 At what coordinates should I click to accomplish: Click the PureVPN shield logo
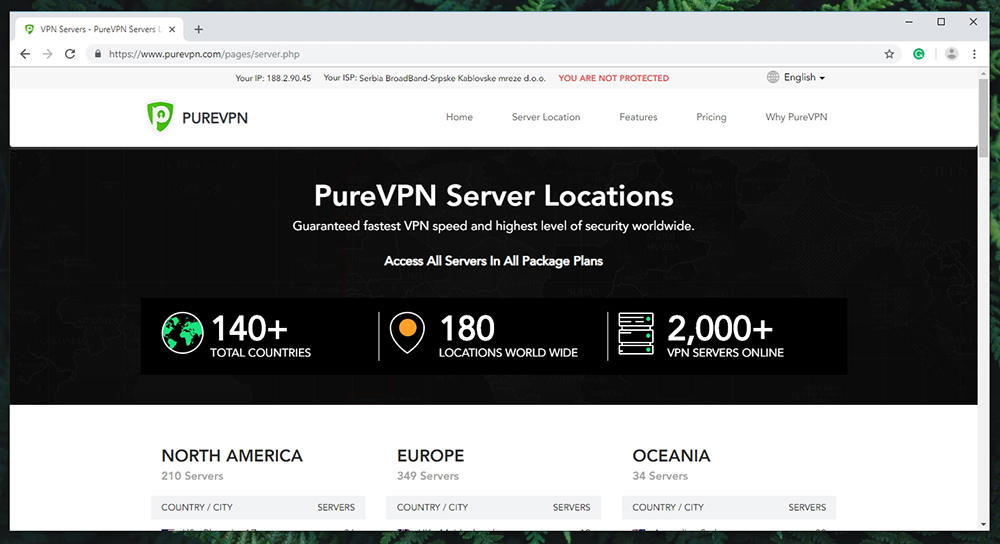159,117
